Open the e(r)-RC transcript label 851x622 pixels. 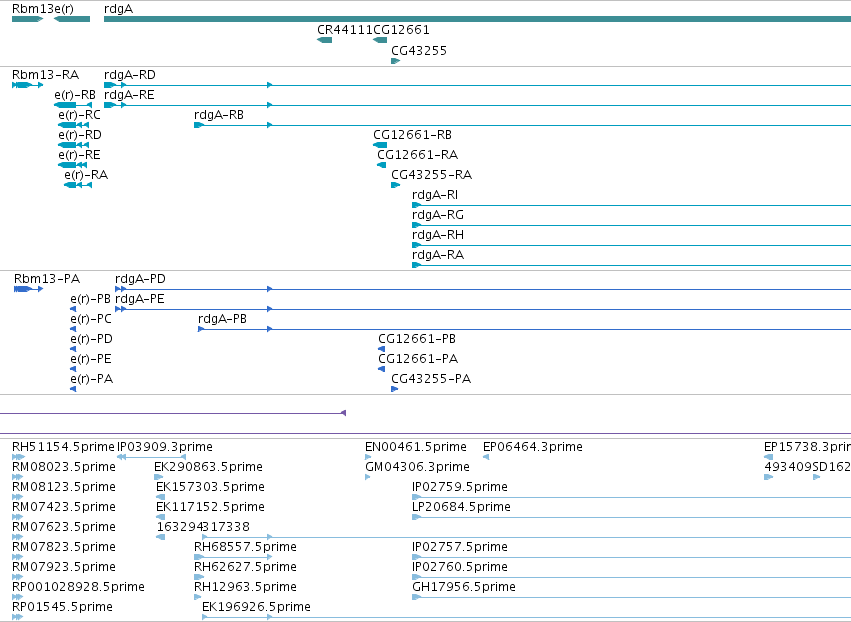pos(79,115)
